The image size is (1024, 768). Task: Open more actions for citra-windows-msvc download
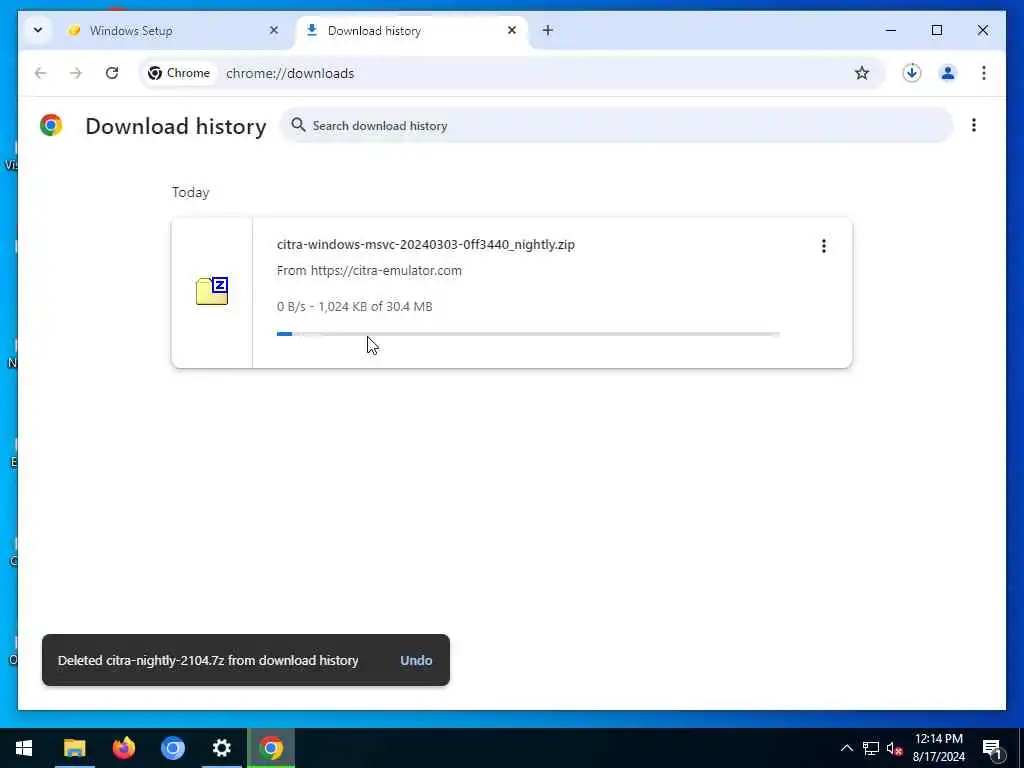824,246
